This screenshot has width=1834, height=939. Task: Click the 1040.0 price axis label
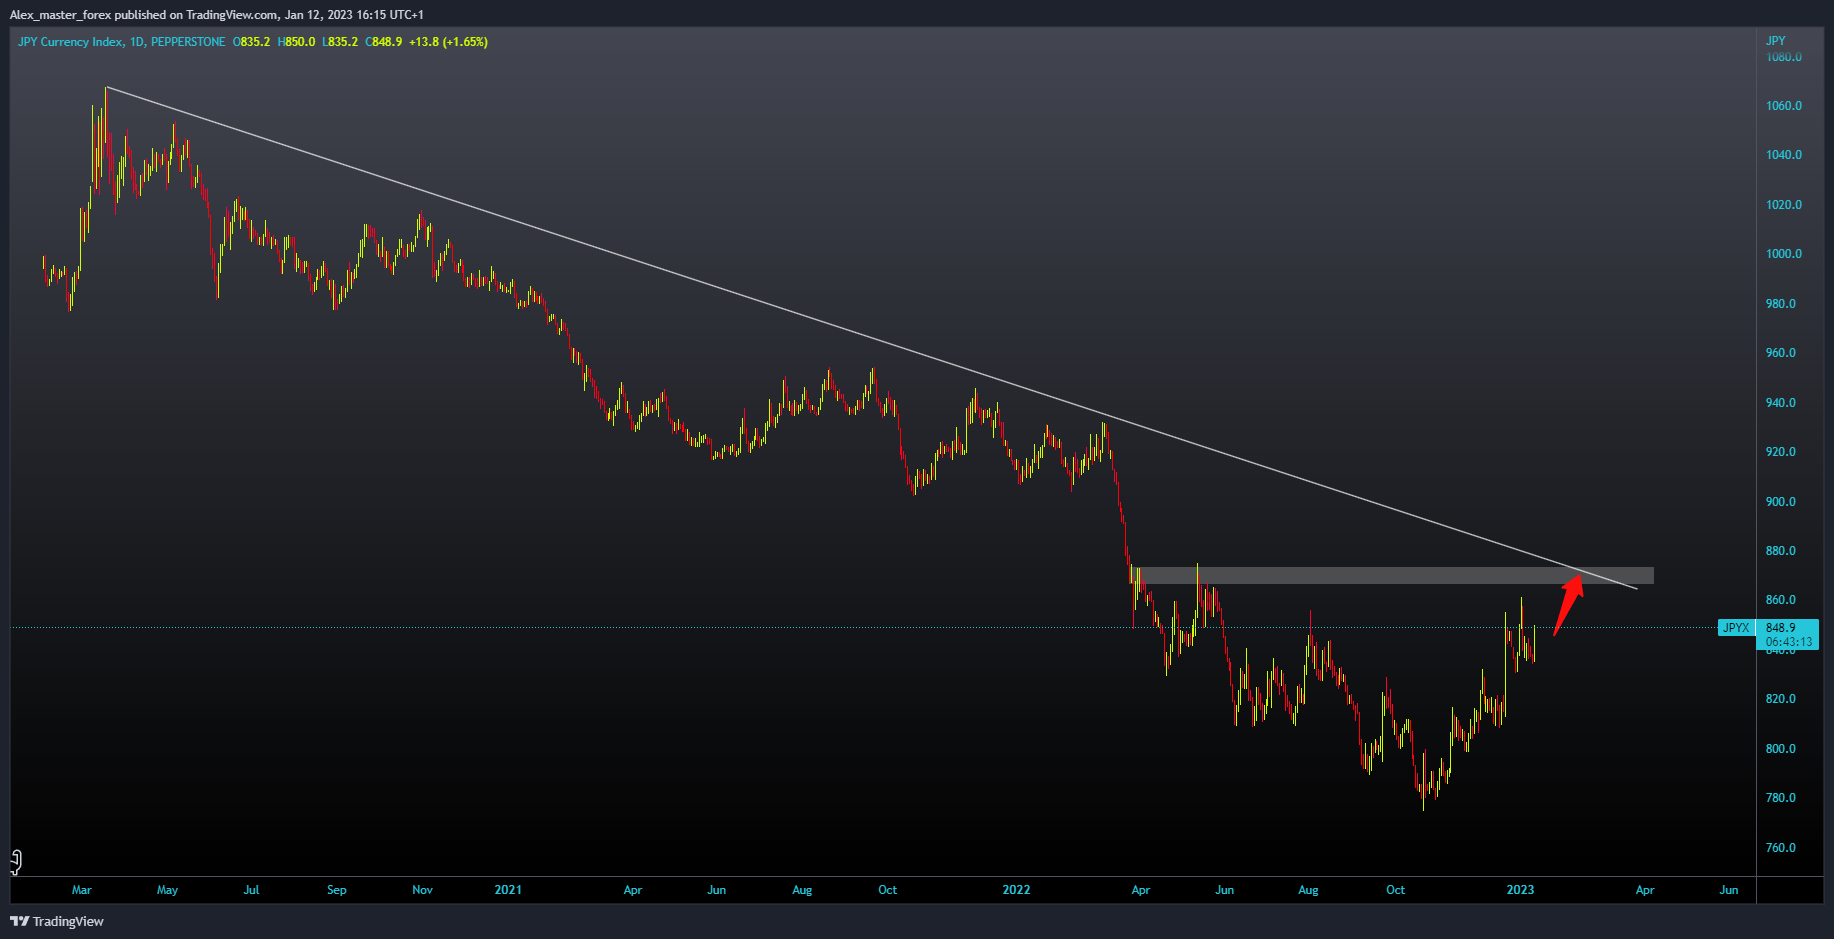(x=1784, y=155)
